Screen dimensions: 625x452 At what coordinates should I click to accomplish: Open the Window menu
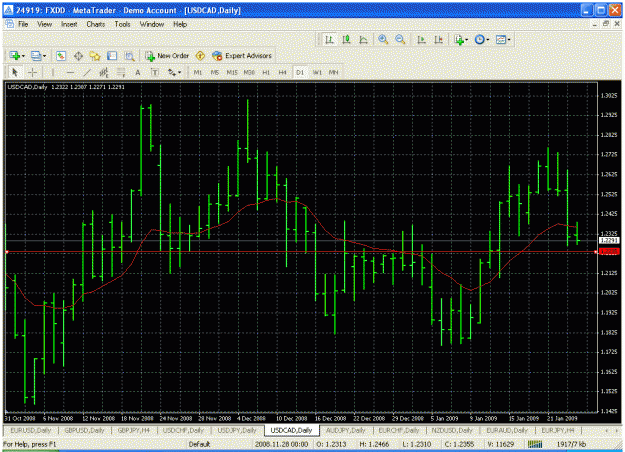(151, 24)
